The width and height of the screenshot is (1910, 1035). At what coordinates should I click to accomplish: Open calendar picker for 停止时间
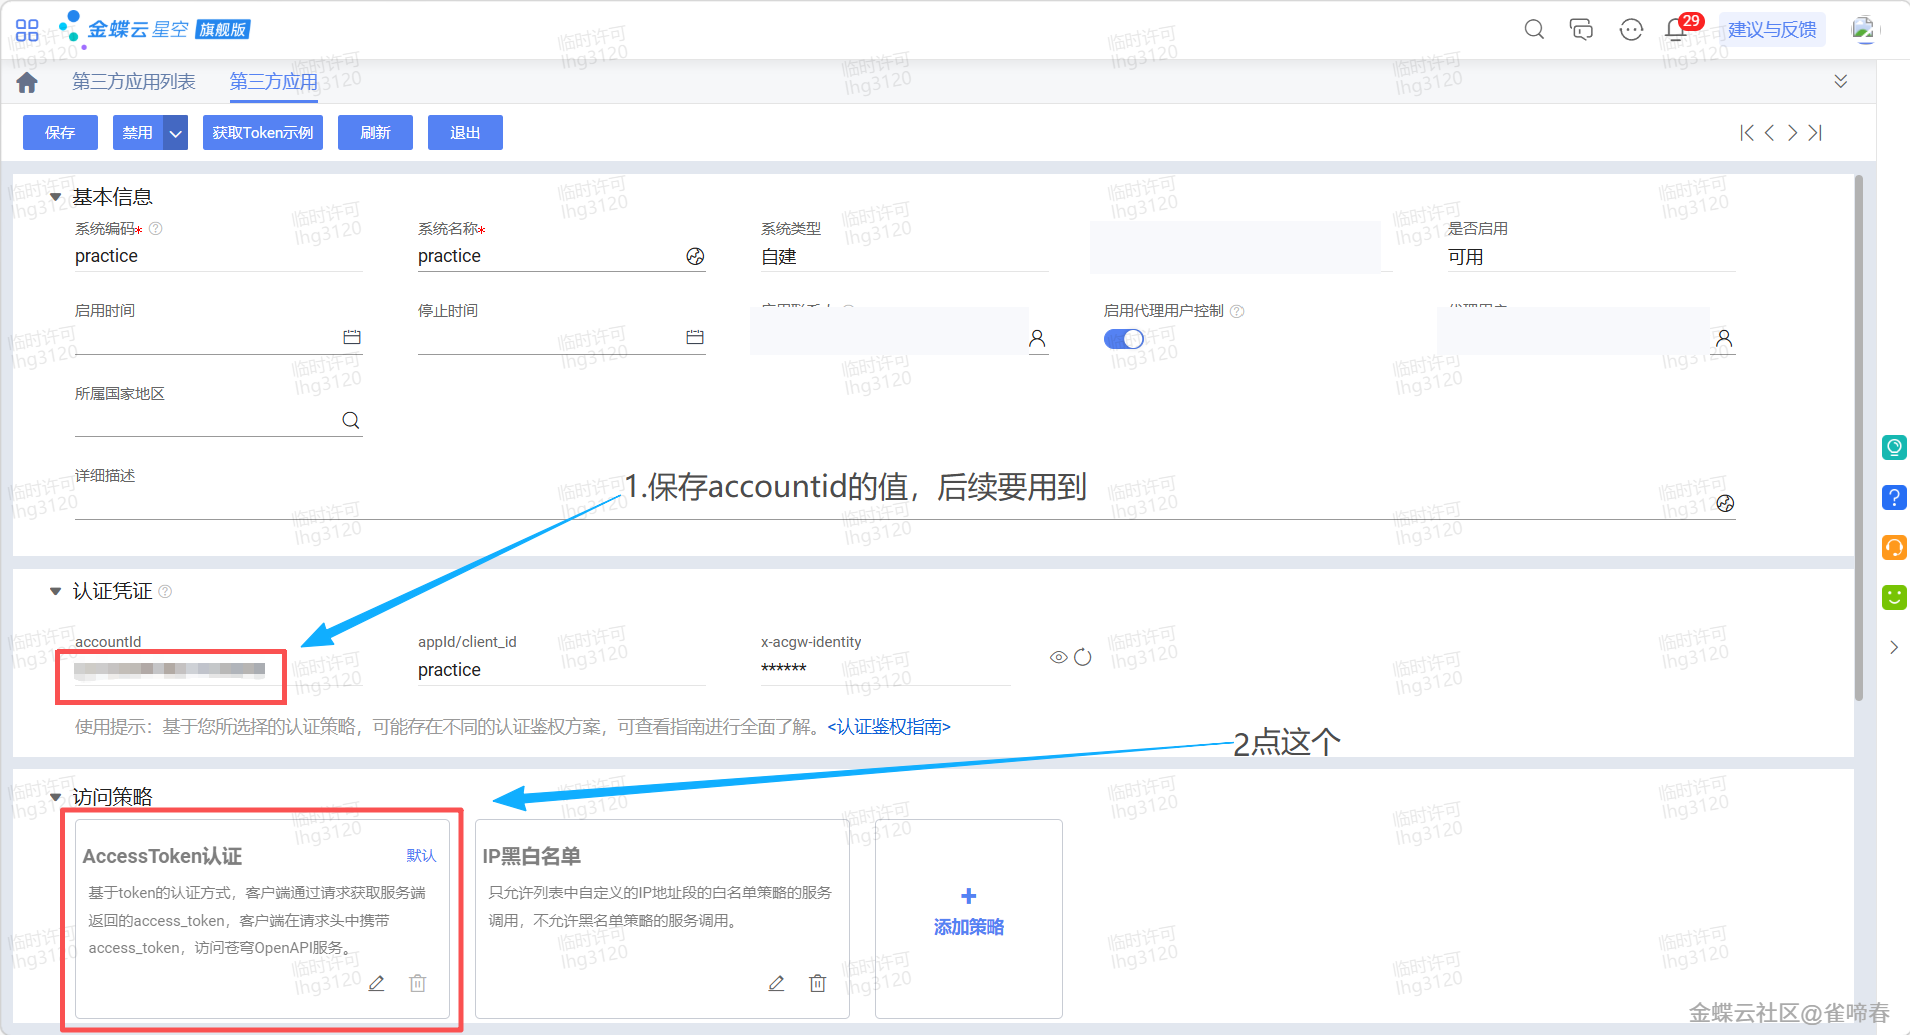pos(695,337)
